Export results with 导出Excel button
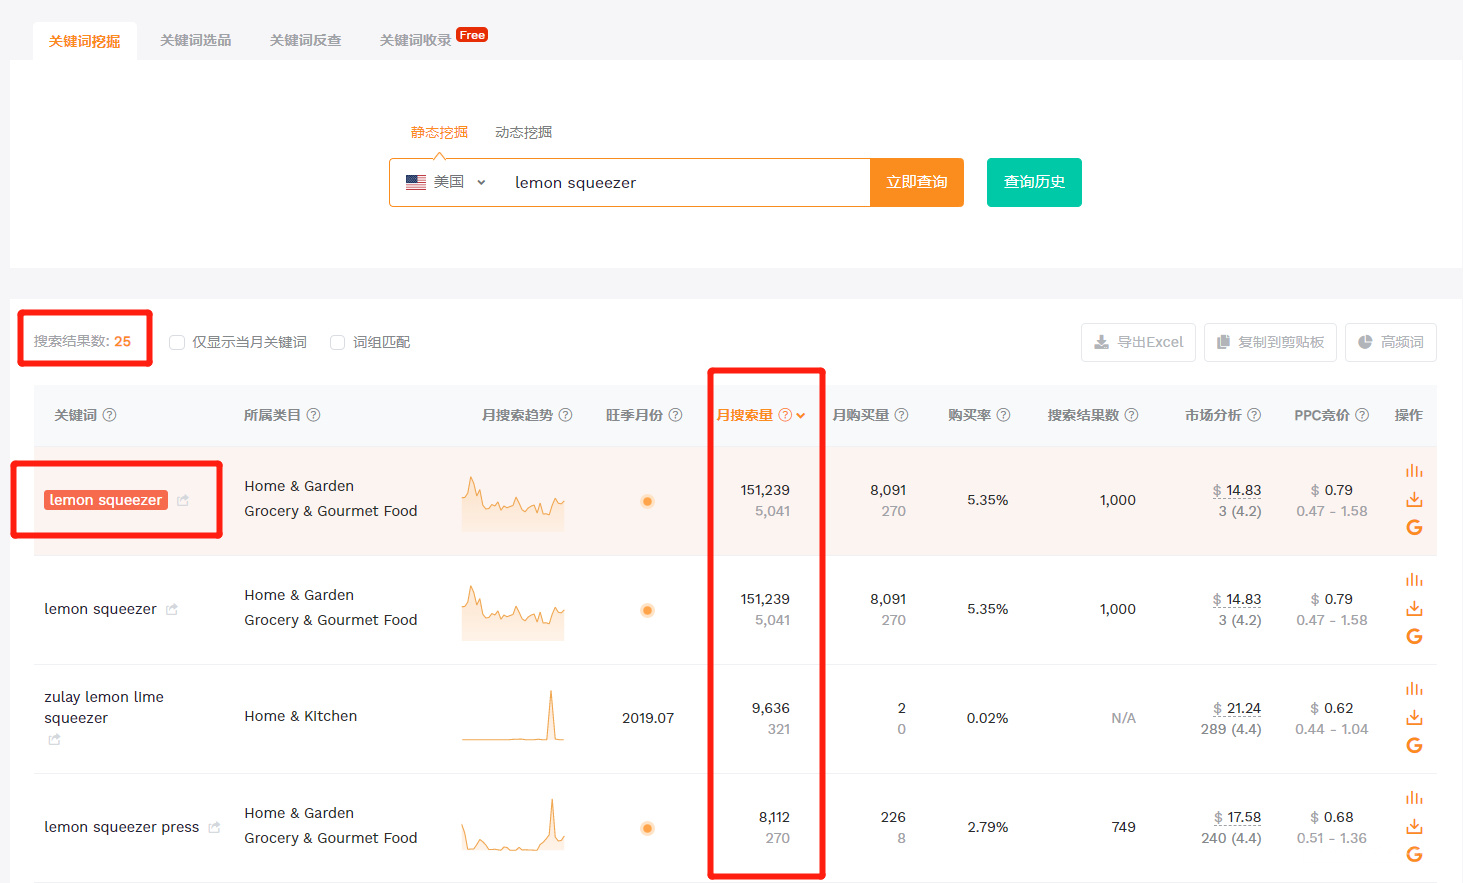 1138,342
